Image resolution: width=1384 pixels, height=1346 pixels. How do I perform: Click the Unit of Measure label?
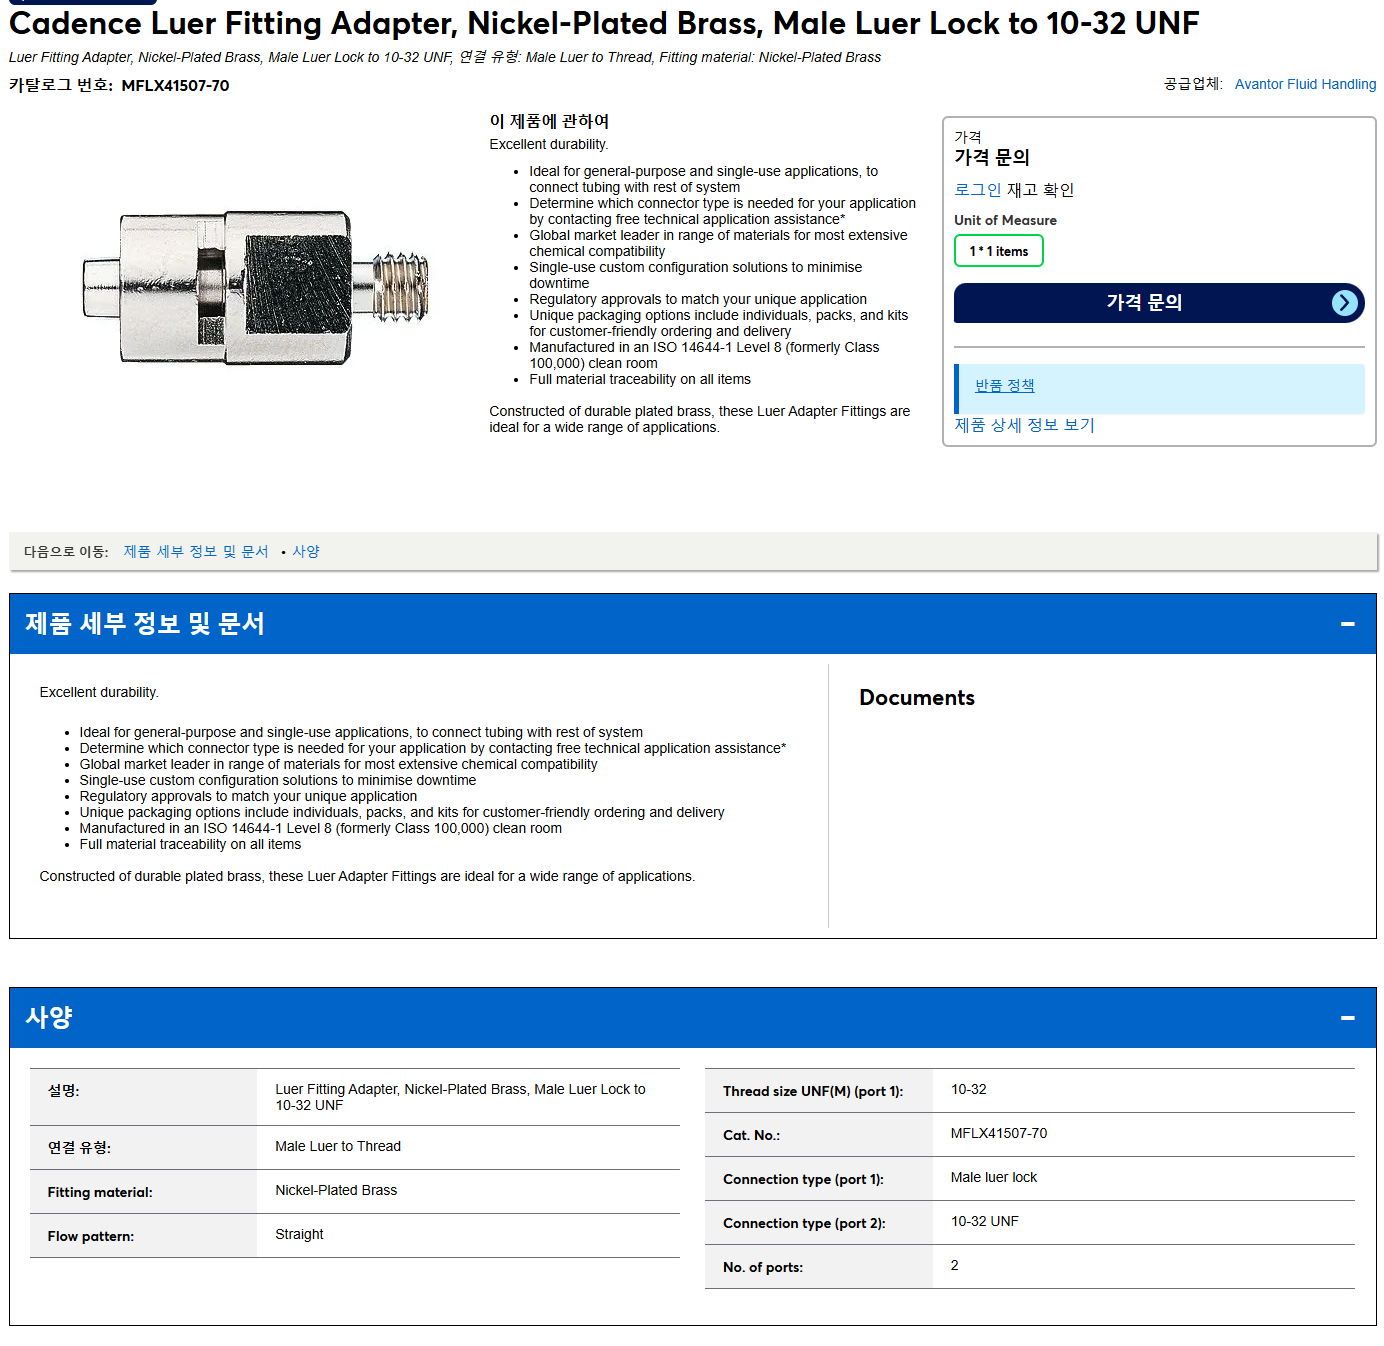click(x=1005, y=221)
